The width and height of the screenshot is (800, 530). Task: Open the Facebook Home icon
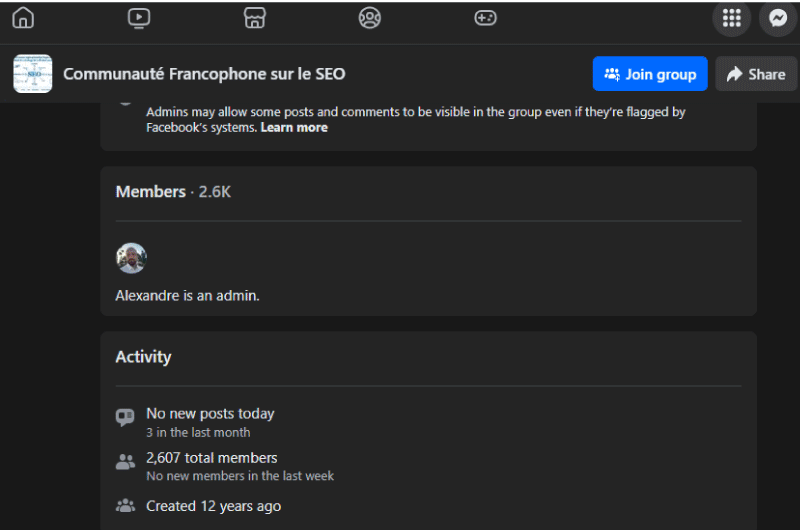[x=23, y=18]
